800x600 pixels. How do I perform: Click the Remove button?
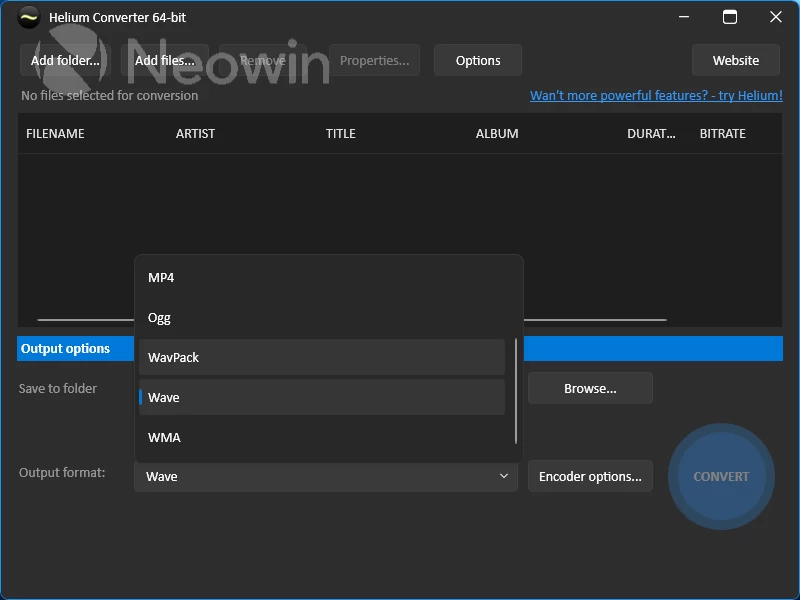(x=263, y=60)
